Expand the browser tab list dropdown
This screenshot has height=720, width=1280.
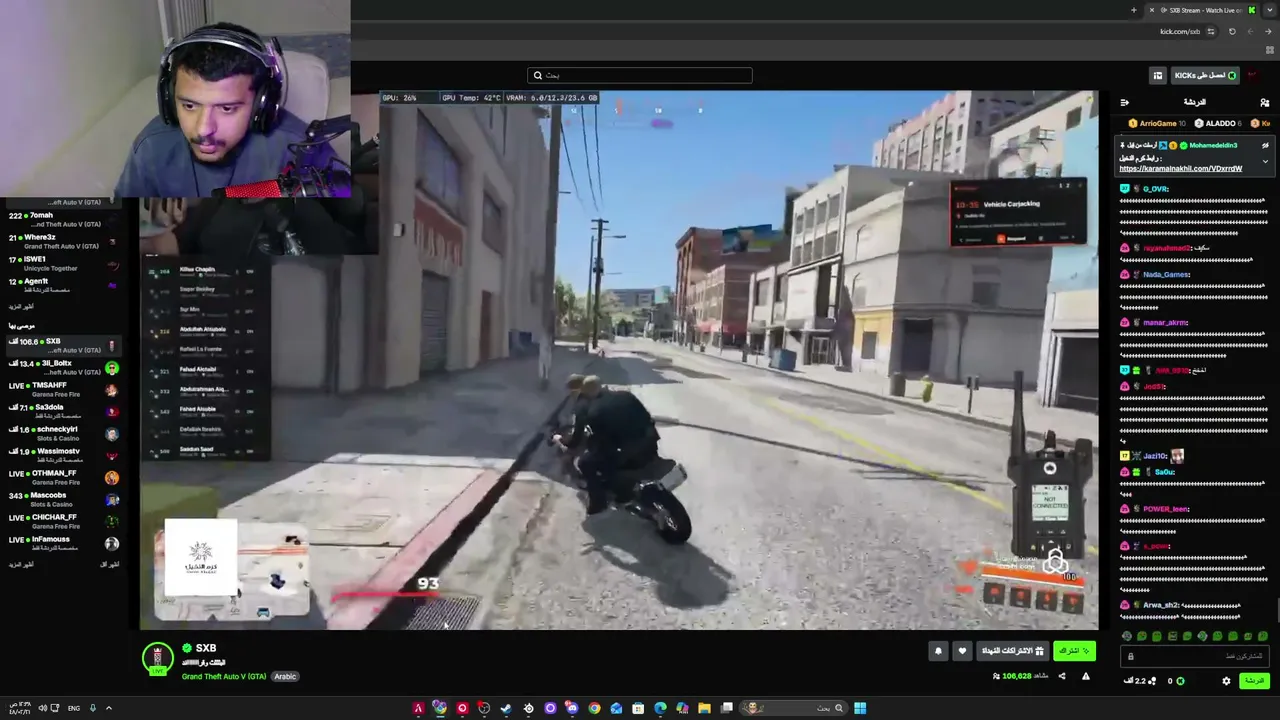coord(1270,10)
